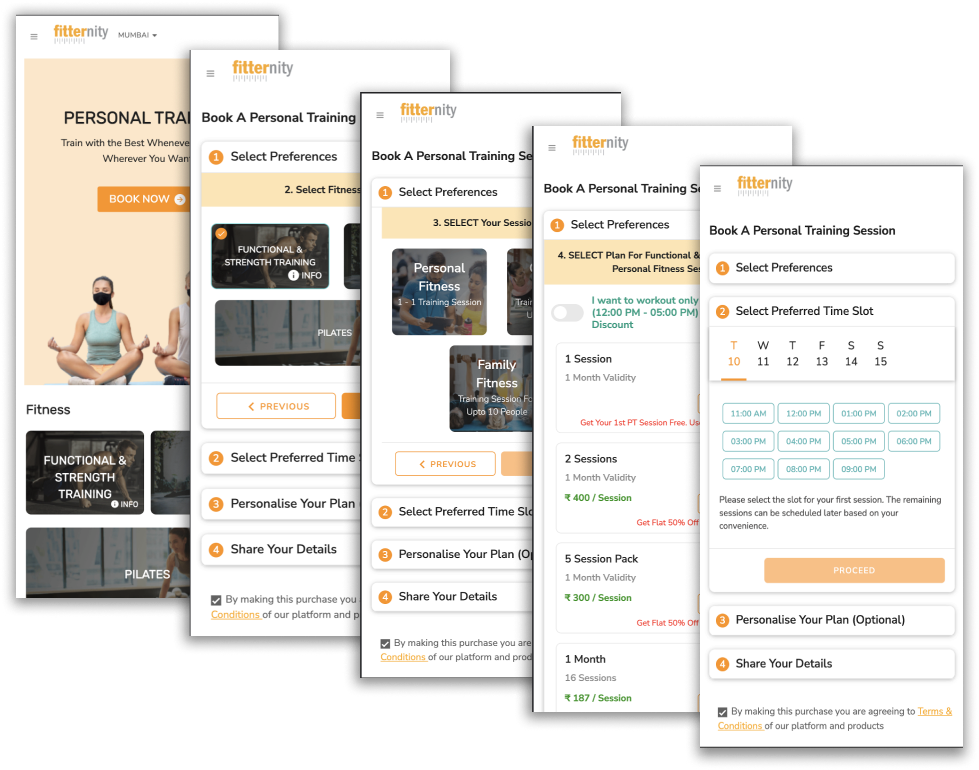Viewport: 979px width, 770px height.
Task: Click Fitternity logo on the home screen
Action: pyautogui.click(x=81, y=33)
